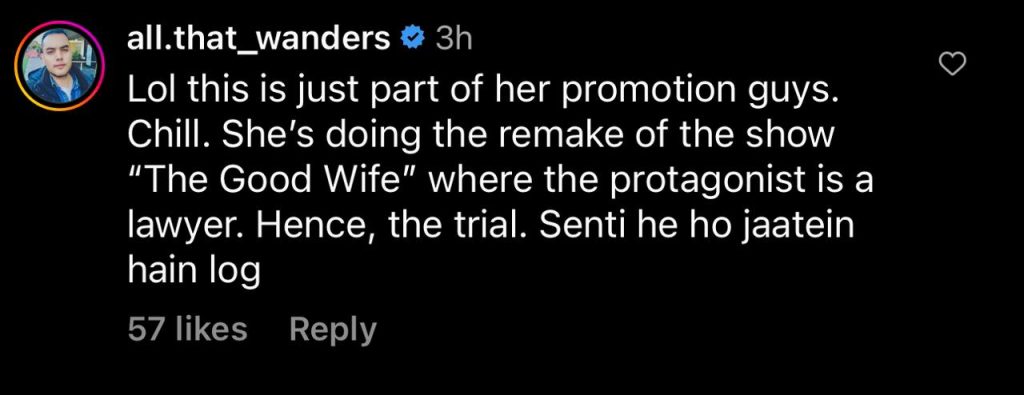Like the comment with the heart icon
The image size is (1024, 395).
(x=952, y=64)
